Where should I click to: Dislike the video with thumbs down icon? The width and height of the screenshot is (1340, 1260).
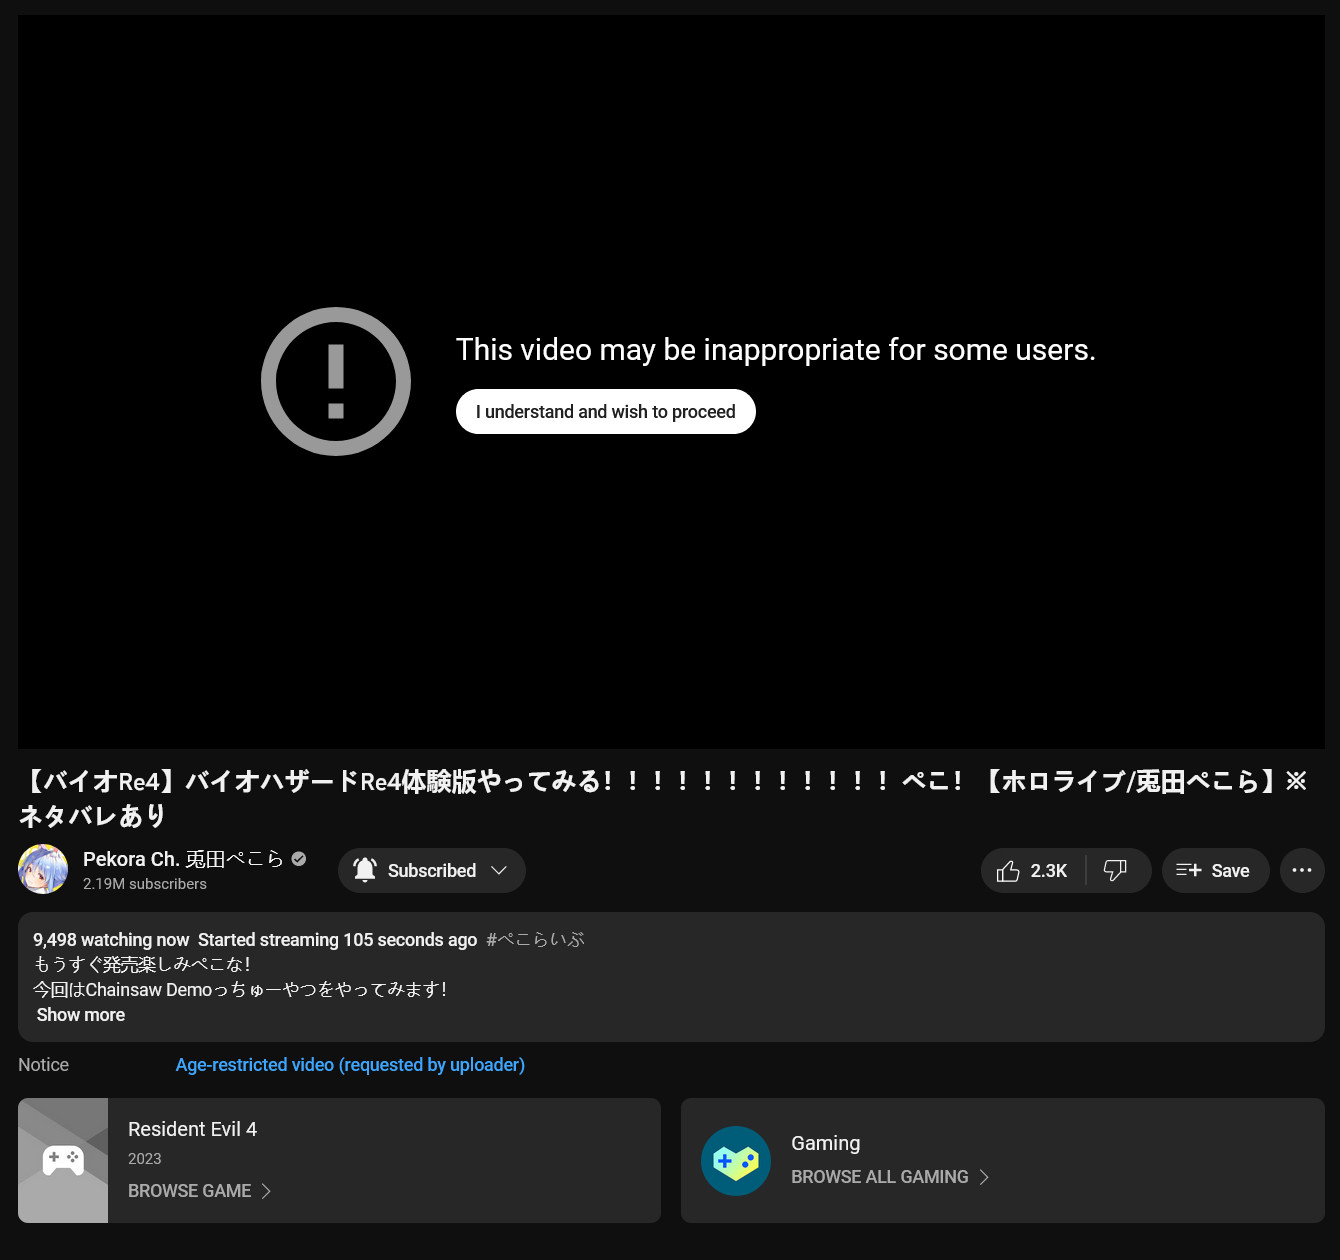[x=1115, y=870]
